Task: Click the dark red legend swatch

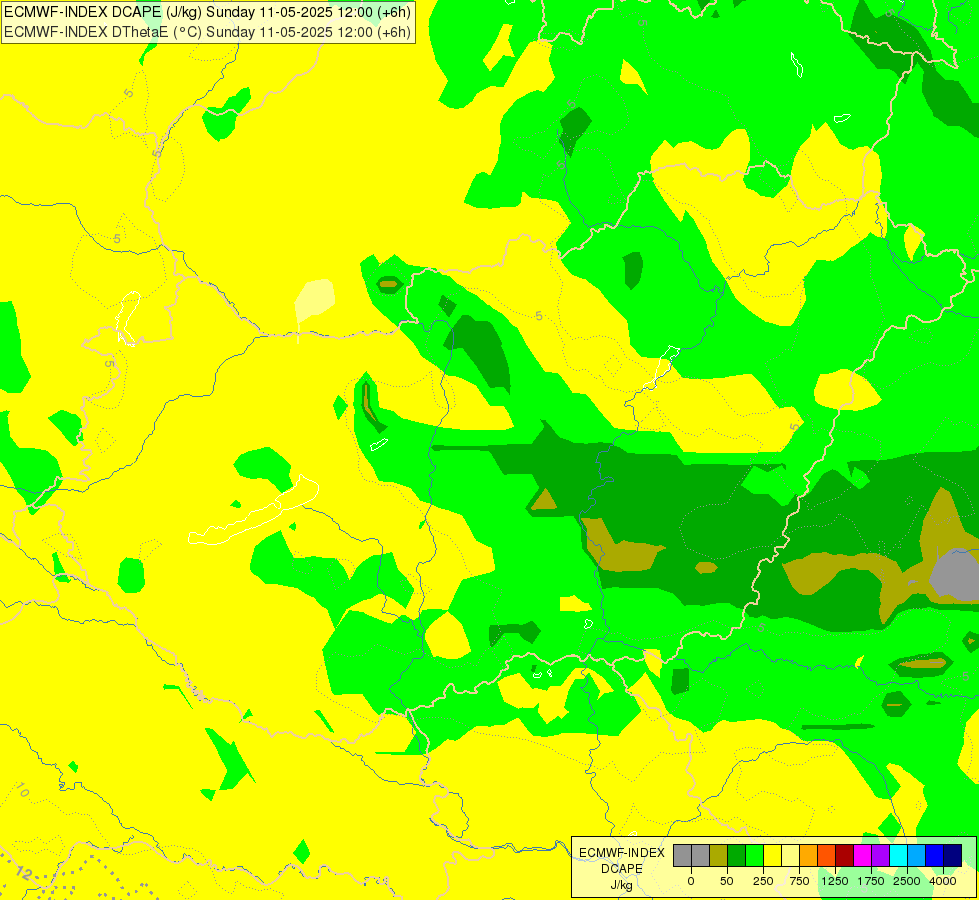Action: (x=845, y=855)
